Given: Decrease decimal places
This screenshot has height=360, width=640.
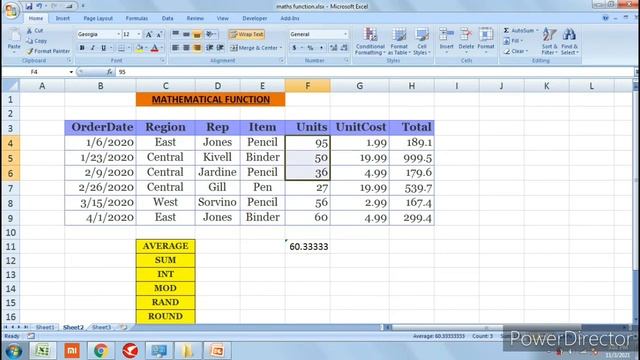Looking at the screenshot, I should tap(344, 48).
